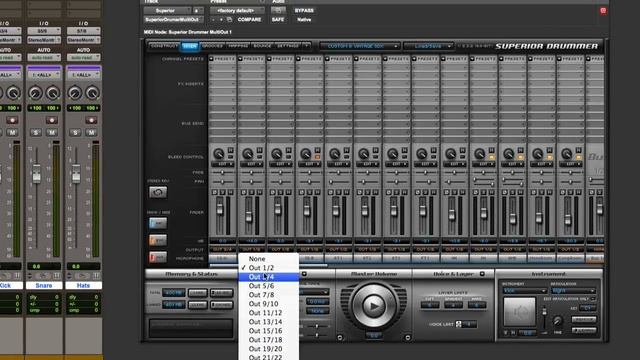Solo the Hats track
This screenshot has height=360, width=640.
click(x=75, y=133)
